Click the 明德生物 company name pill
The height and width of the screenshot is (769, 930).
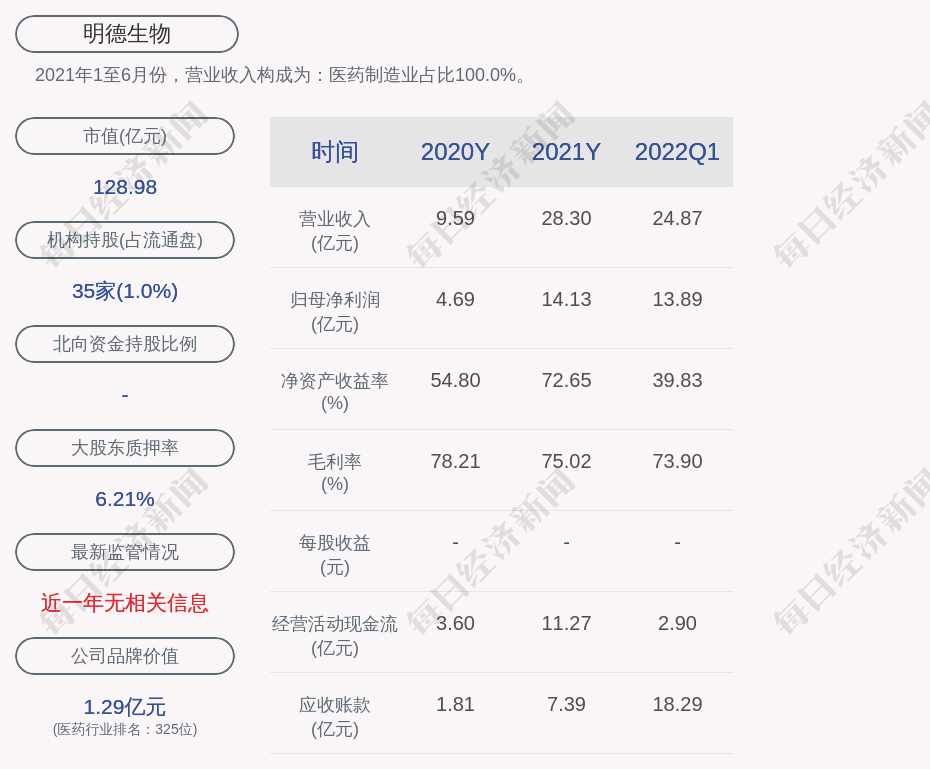(x=127, y=34)
